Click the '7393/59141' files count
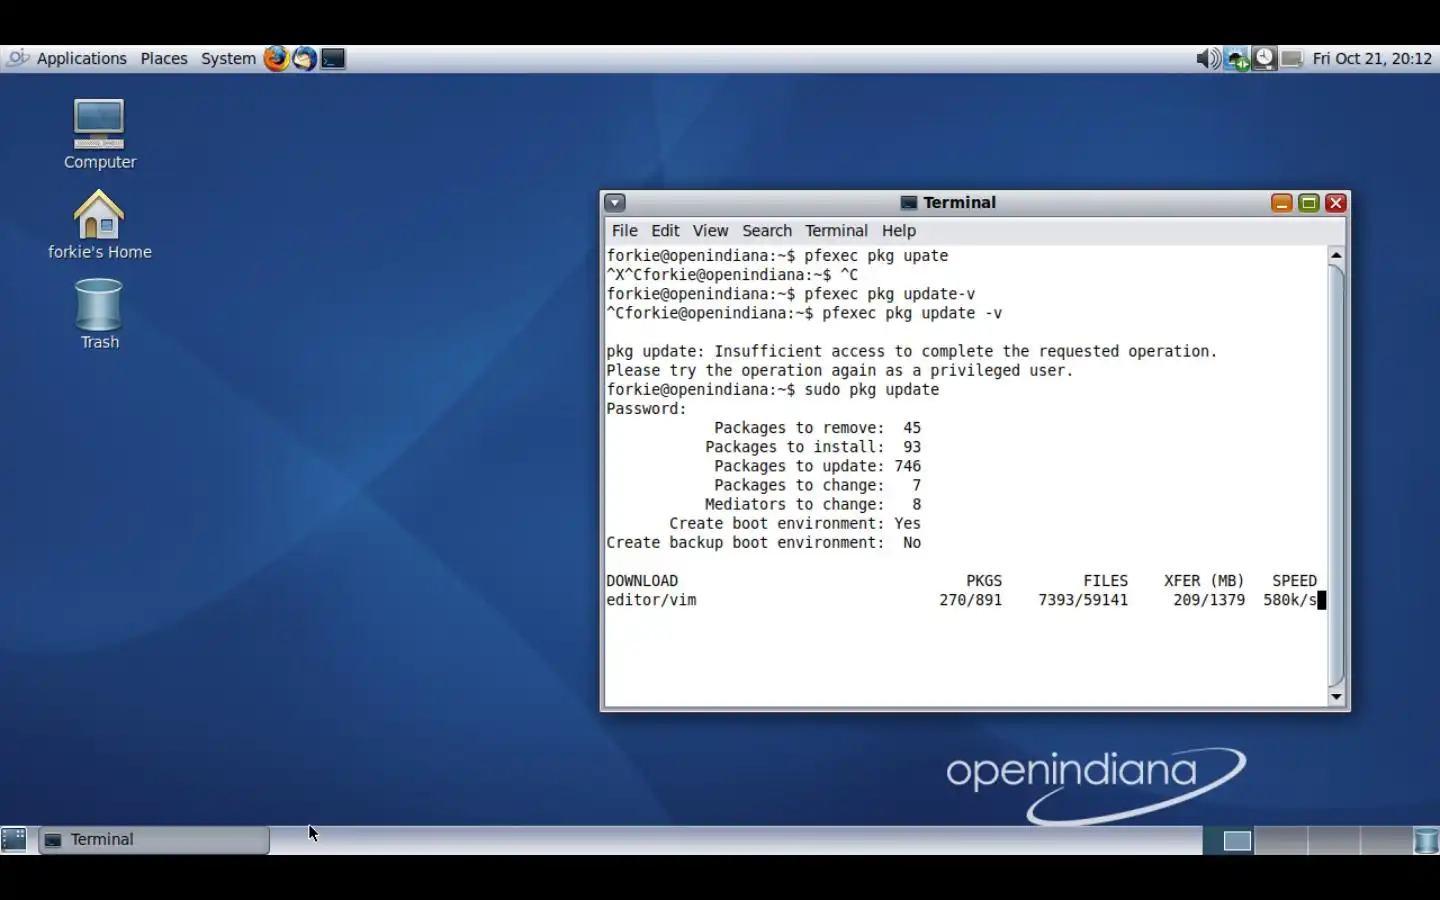 [x=1083, y=600]
